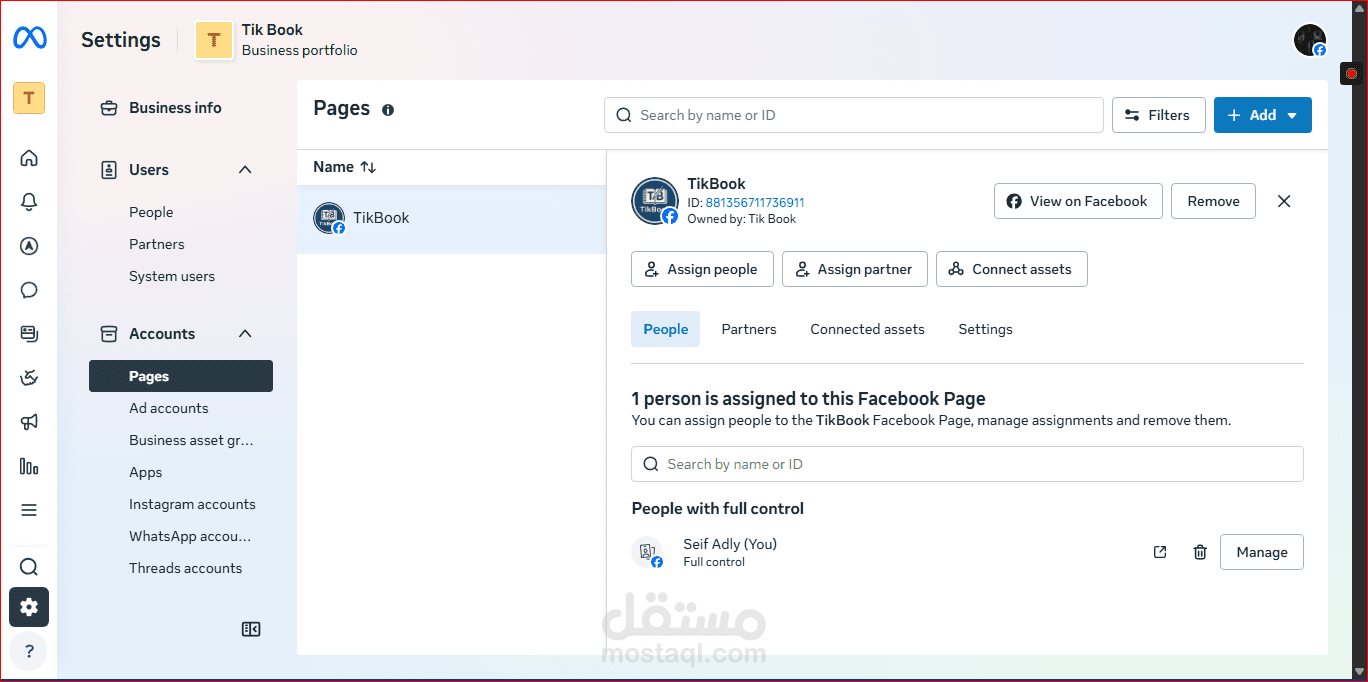1368x682 pixels.
Task: Open Apps in the Accounts menu
Action: click(x=146, y=472)
